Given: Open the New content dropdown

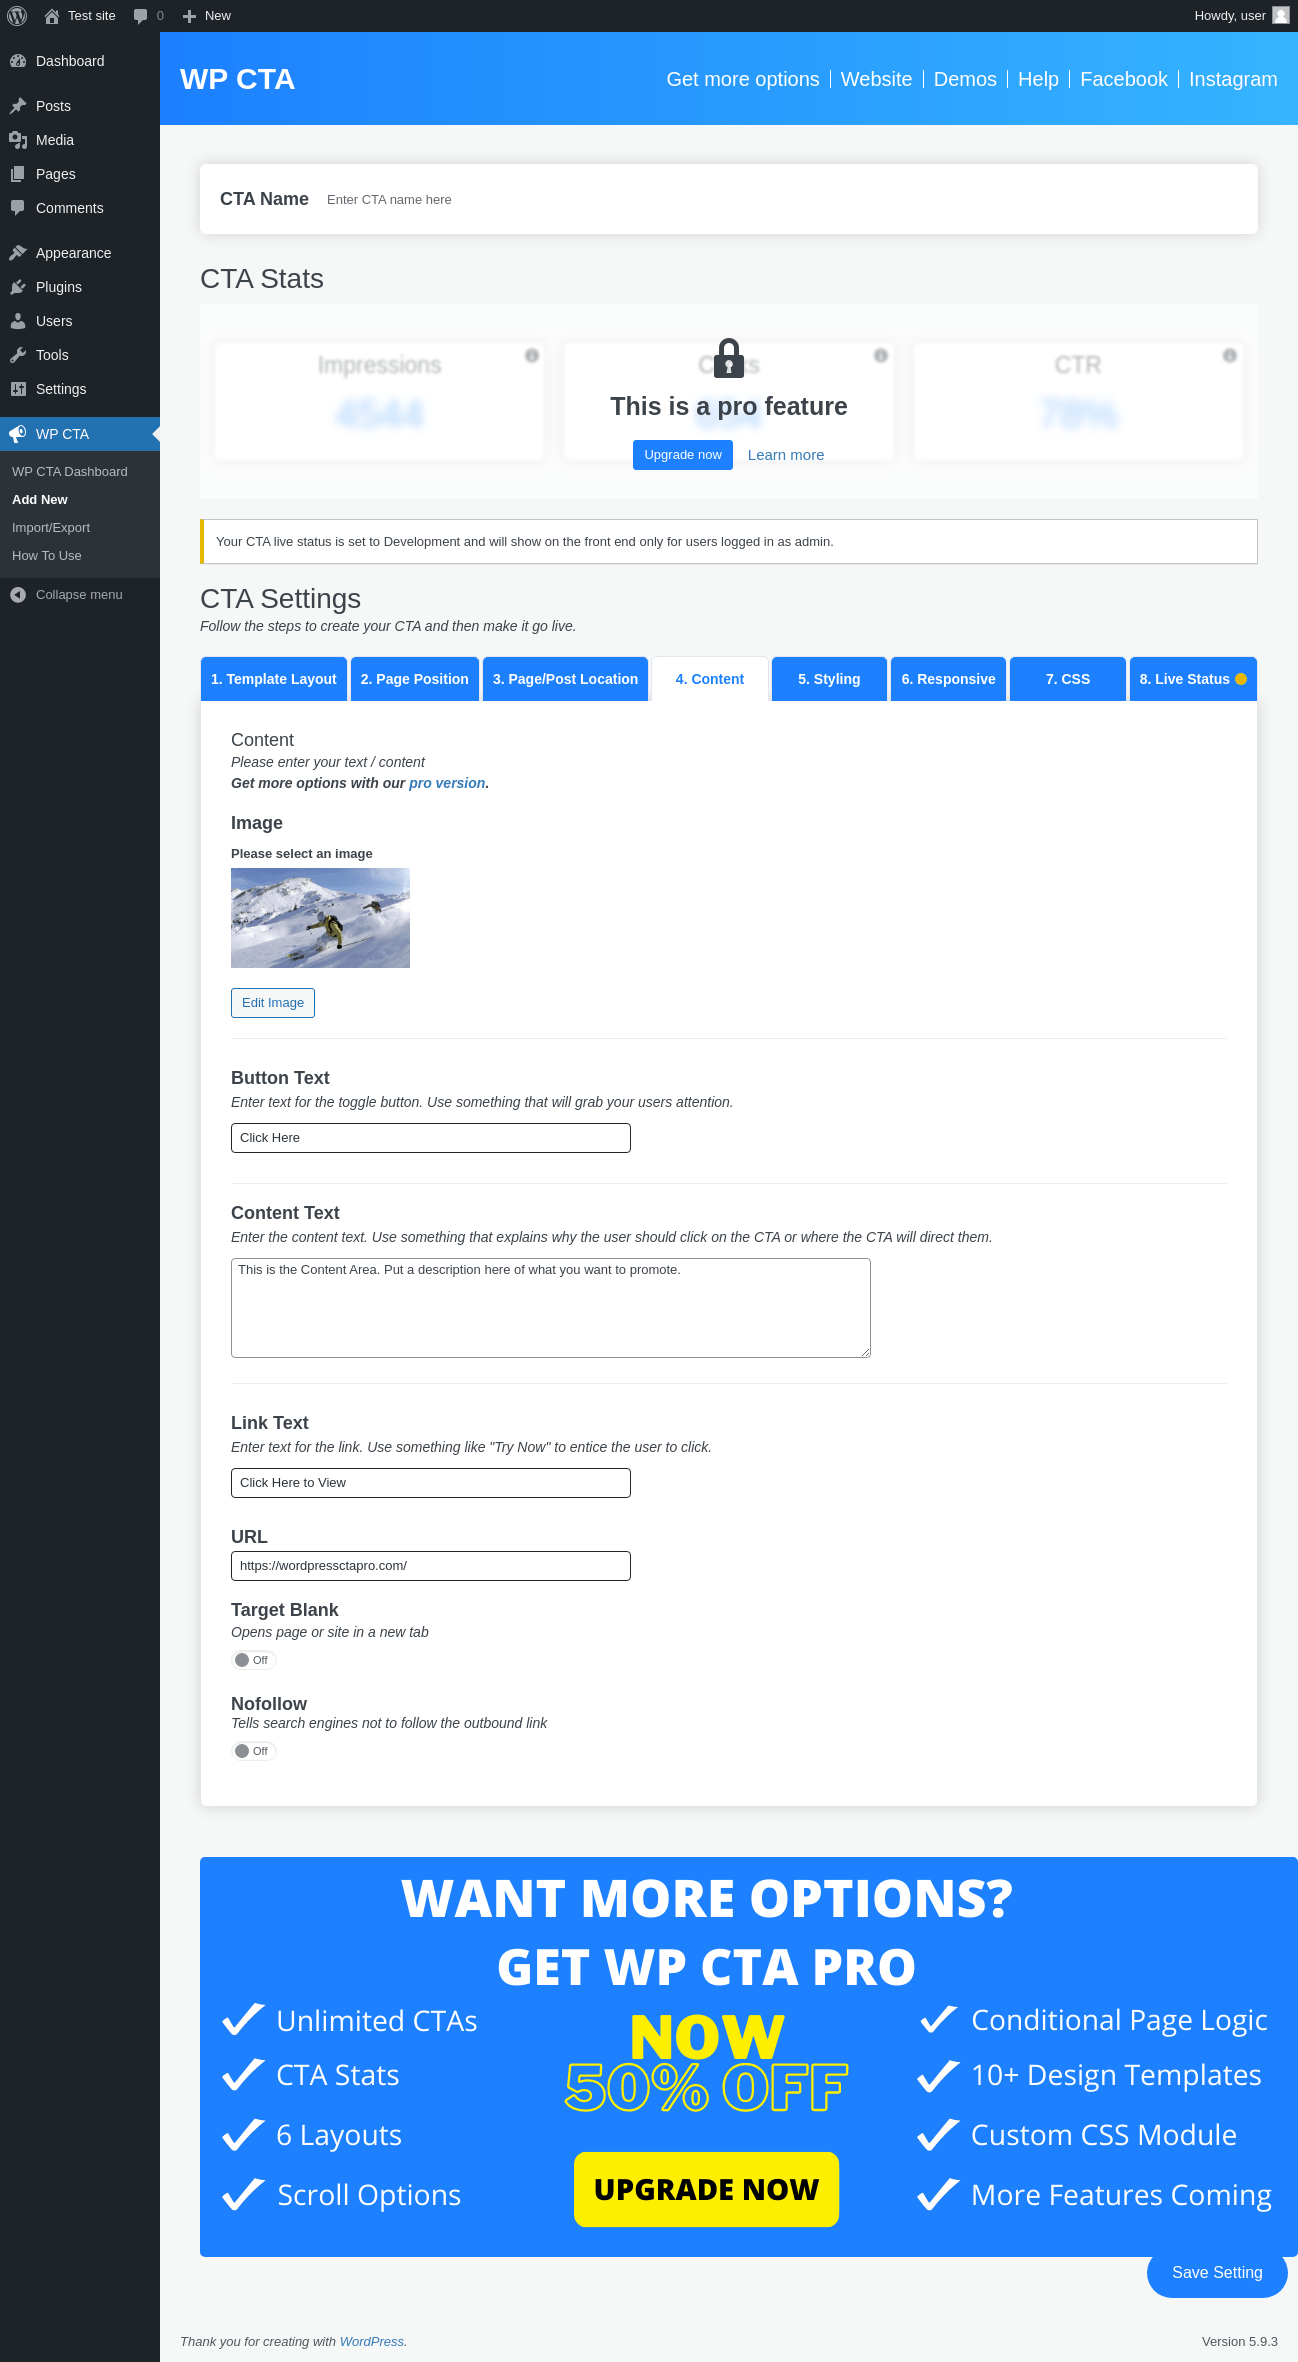Looking at the screenshot, I should (207, 16).
